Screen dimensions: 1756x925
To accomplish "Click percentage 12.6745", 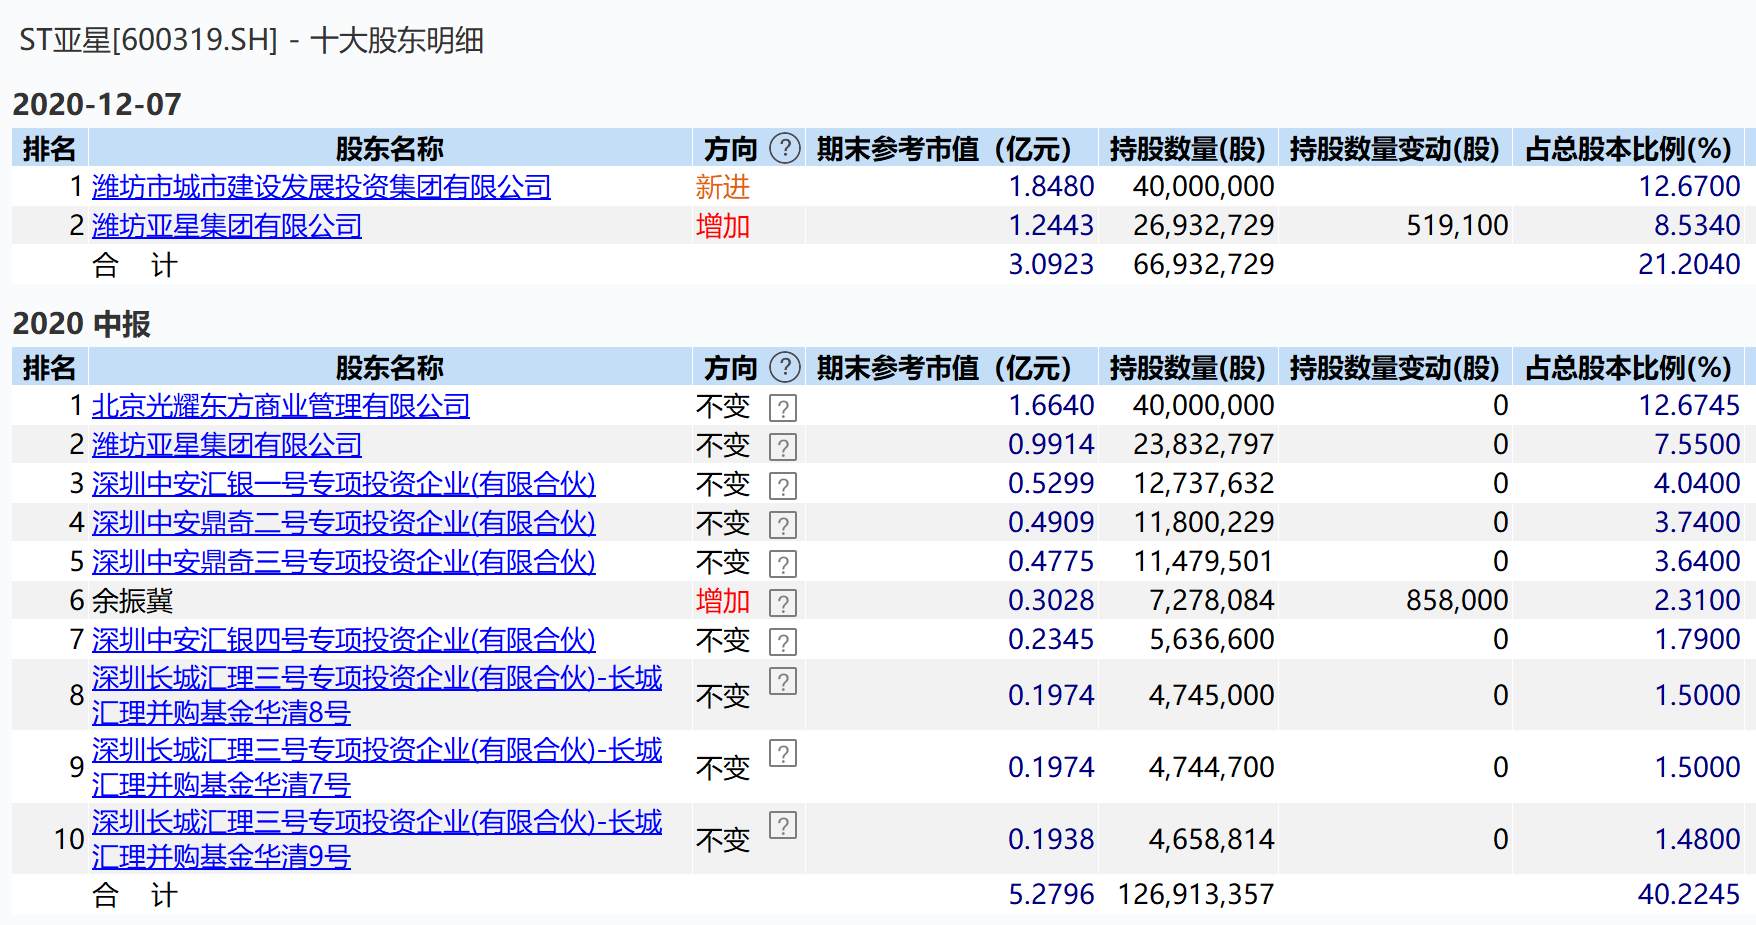I will coord(1689,405).
